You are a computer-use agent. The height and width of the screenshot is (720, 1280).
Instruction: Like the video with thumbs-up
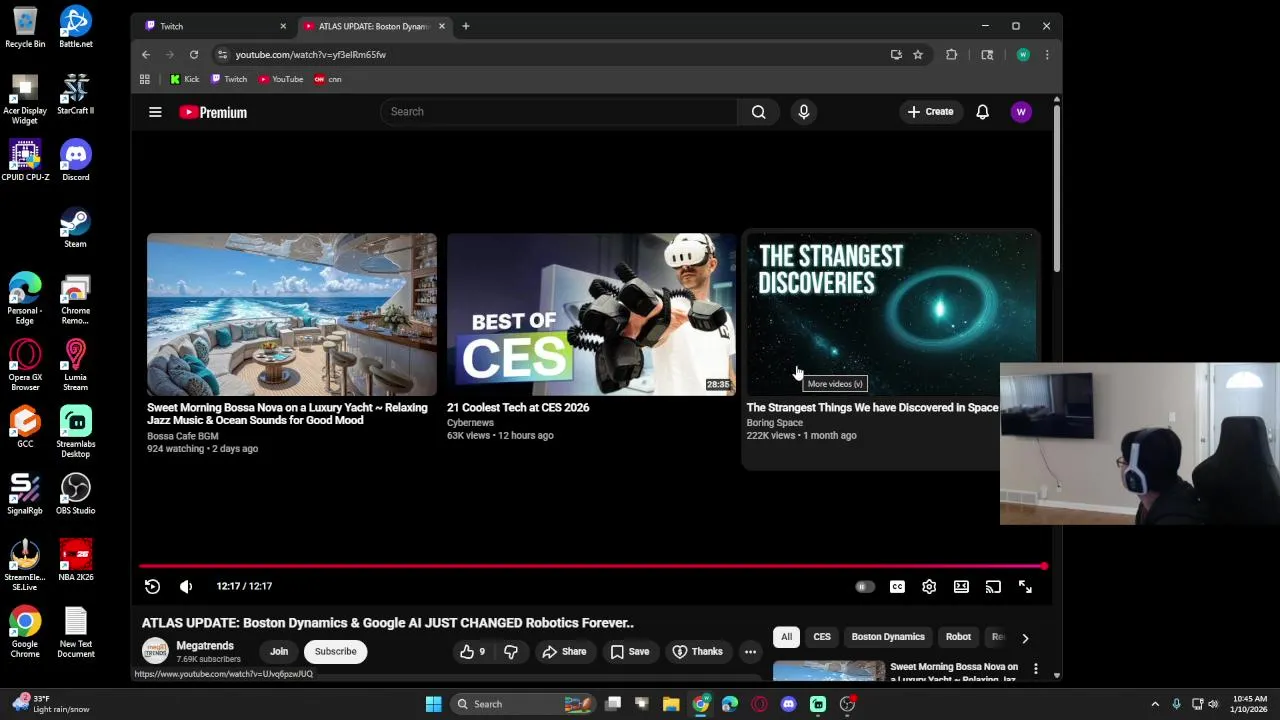(472, 652)
